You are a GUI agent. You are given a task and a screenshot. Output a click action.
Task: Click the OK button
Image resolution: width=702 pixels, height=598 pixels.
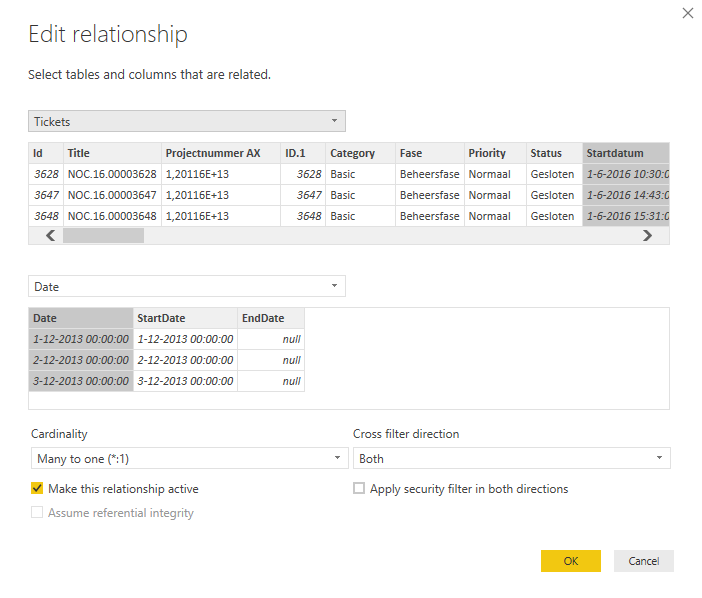(x=571, y=561)
